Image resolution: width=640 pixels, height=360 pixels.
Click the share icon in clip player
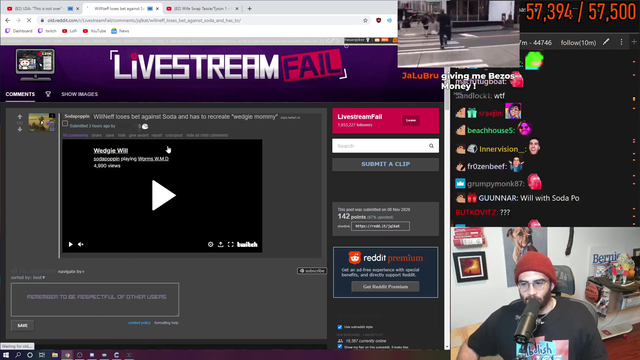(220, 244)
